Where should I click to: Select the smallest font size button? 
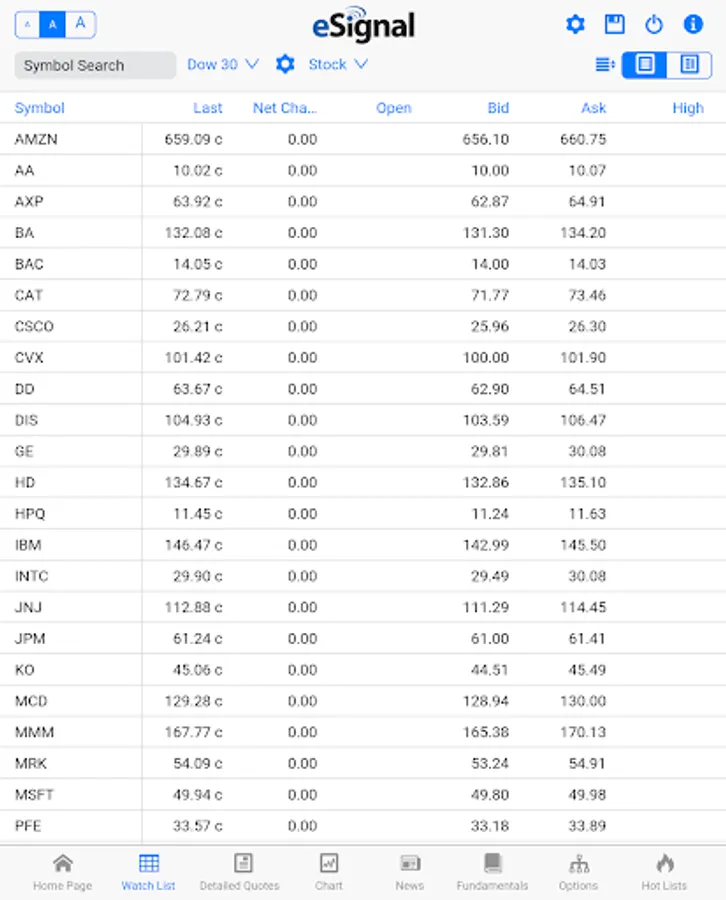[x=27, y=24]
